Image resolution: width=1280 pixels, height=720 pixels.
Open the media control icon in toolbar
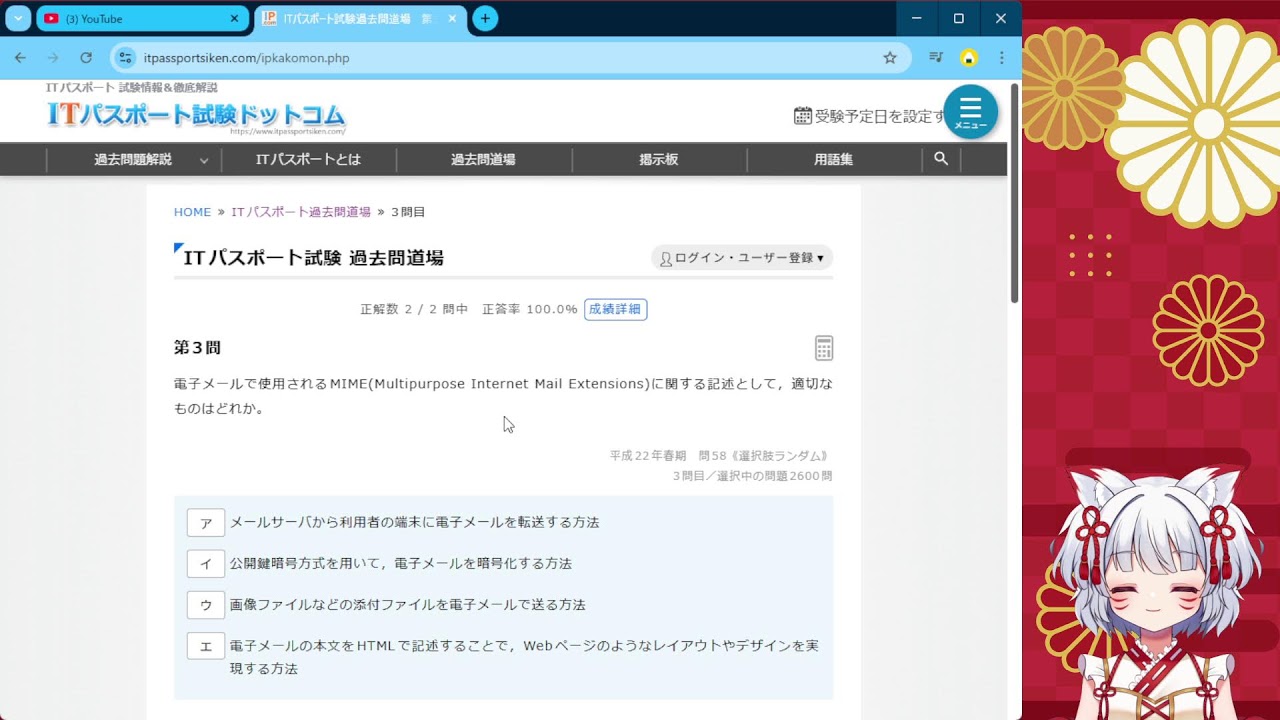pyautogui.click(x=935, y=58)
